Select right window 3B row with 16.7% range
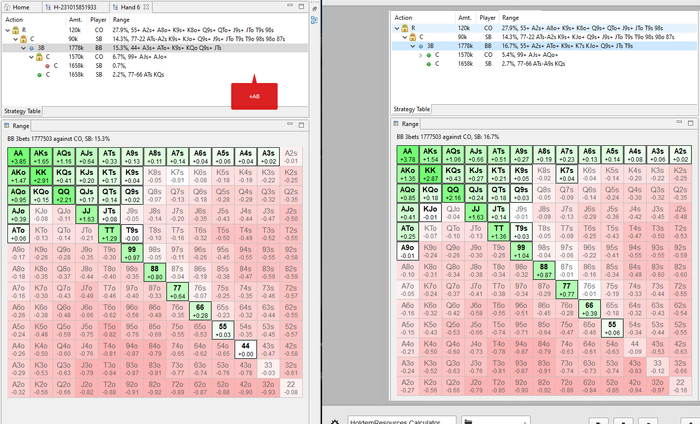 click(x=544, y=46)
